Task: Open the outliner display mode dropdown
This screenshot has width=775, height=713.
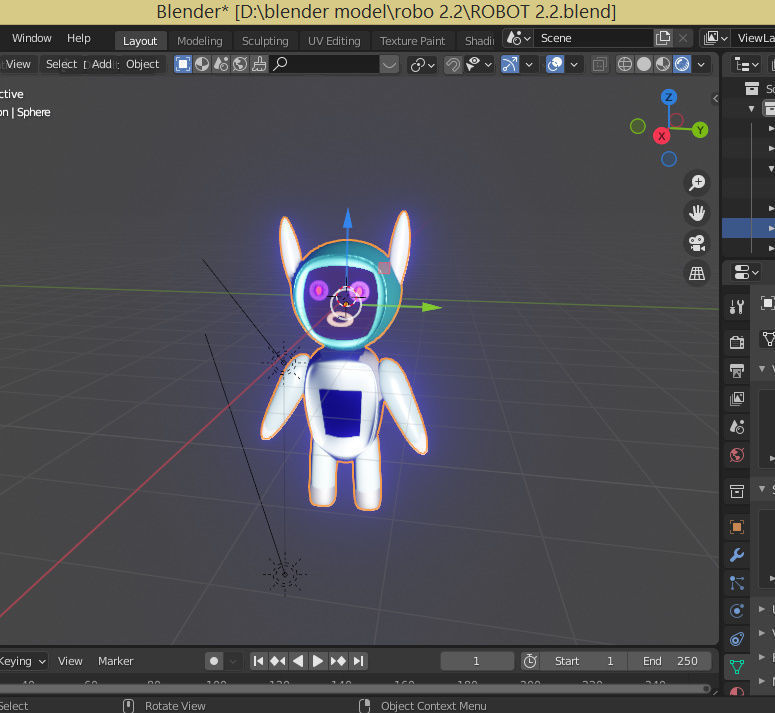Action: pyautogui.click(x=746, y=65)
